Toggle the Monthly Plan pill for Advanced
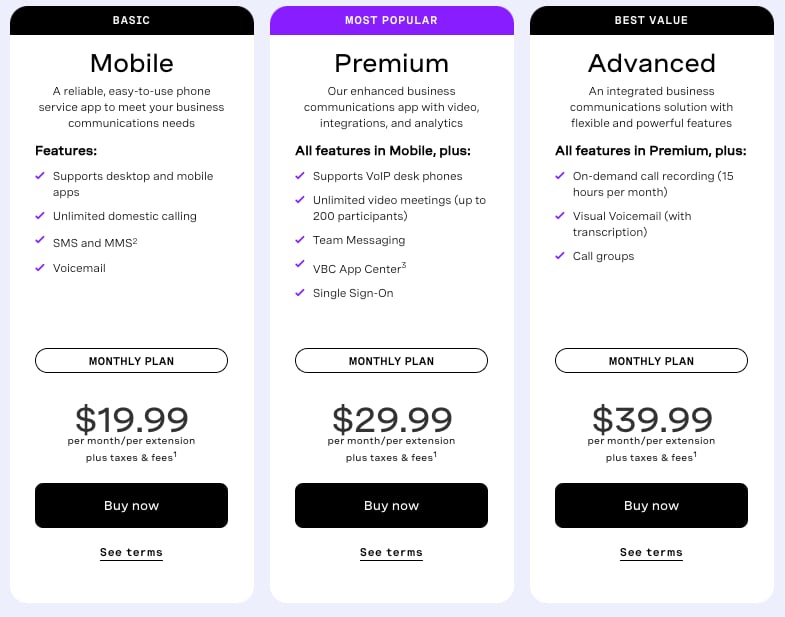The width and height of the screenshot is (785, 617). tap(651, 361)
